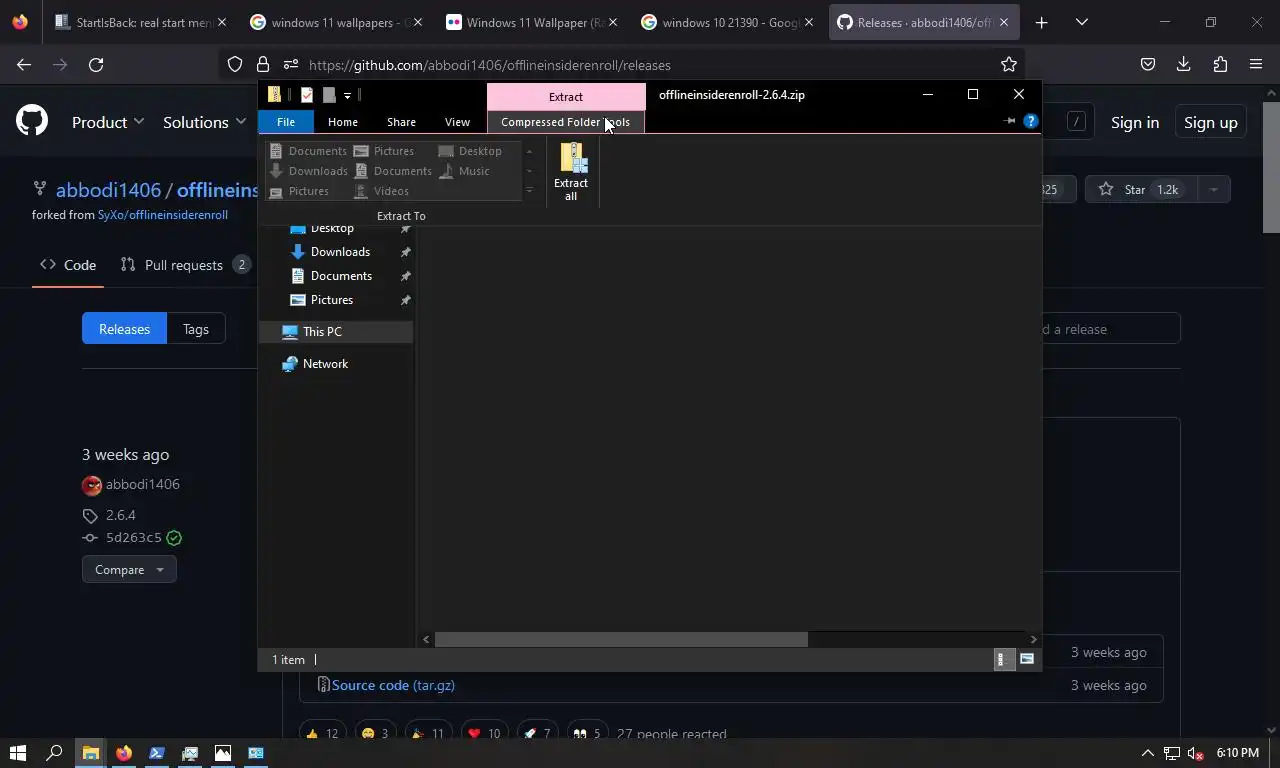This screenshot has width=1280, height=768.
Task: Open the Compare dropdown
Action: tap(129, 570)
